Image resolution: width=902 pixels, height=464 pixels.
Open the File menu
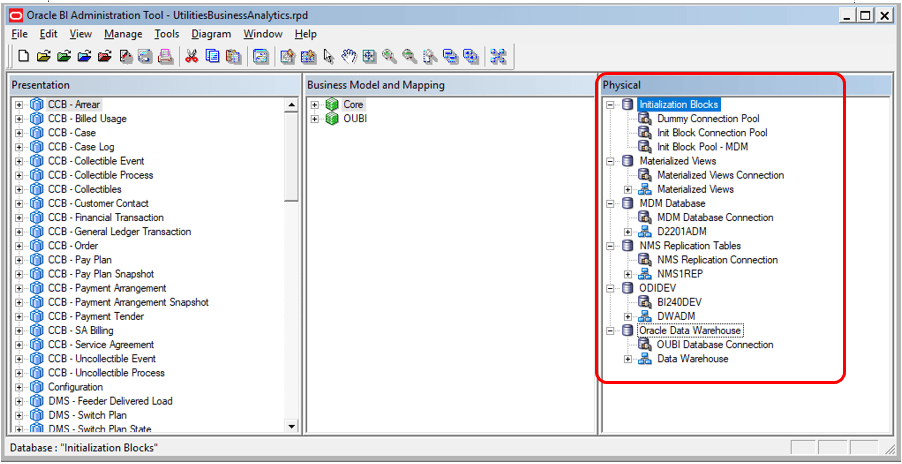(20, 34)
